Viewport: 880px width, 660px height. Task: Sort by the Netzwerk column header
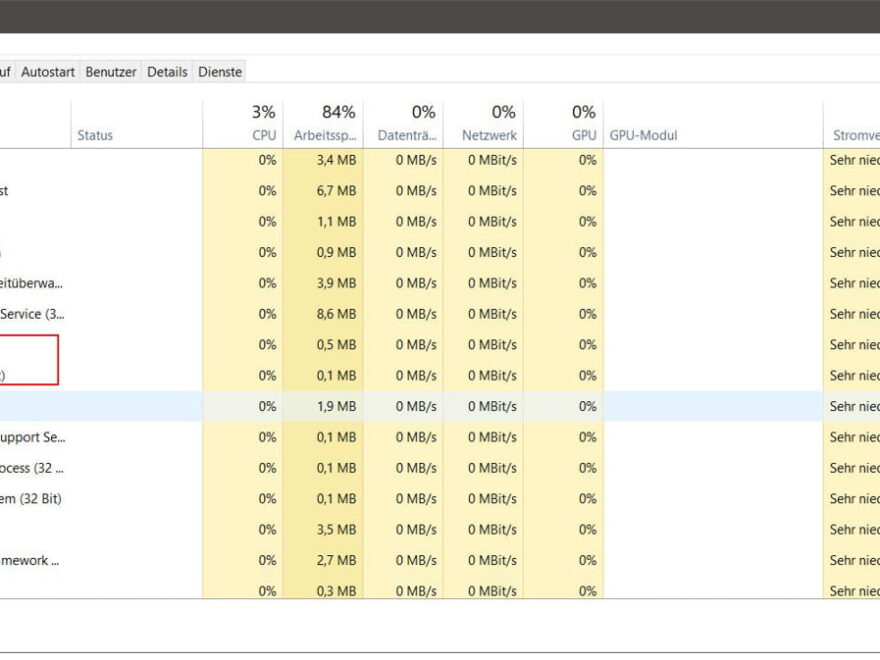[483, 125]
